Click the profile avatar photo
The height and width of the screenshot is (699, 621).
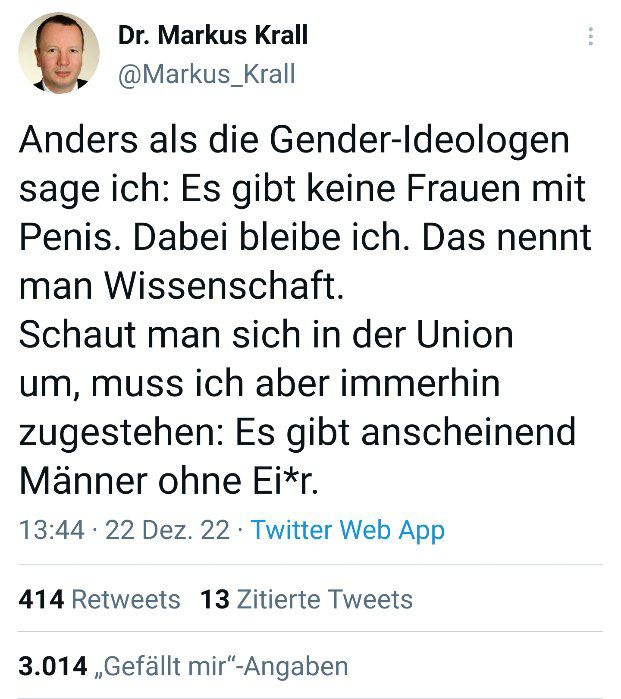tap(58, 54)
